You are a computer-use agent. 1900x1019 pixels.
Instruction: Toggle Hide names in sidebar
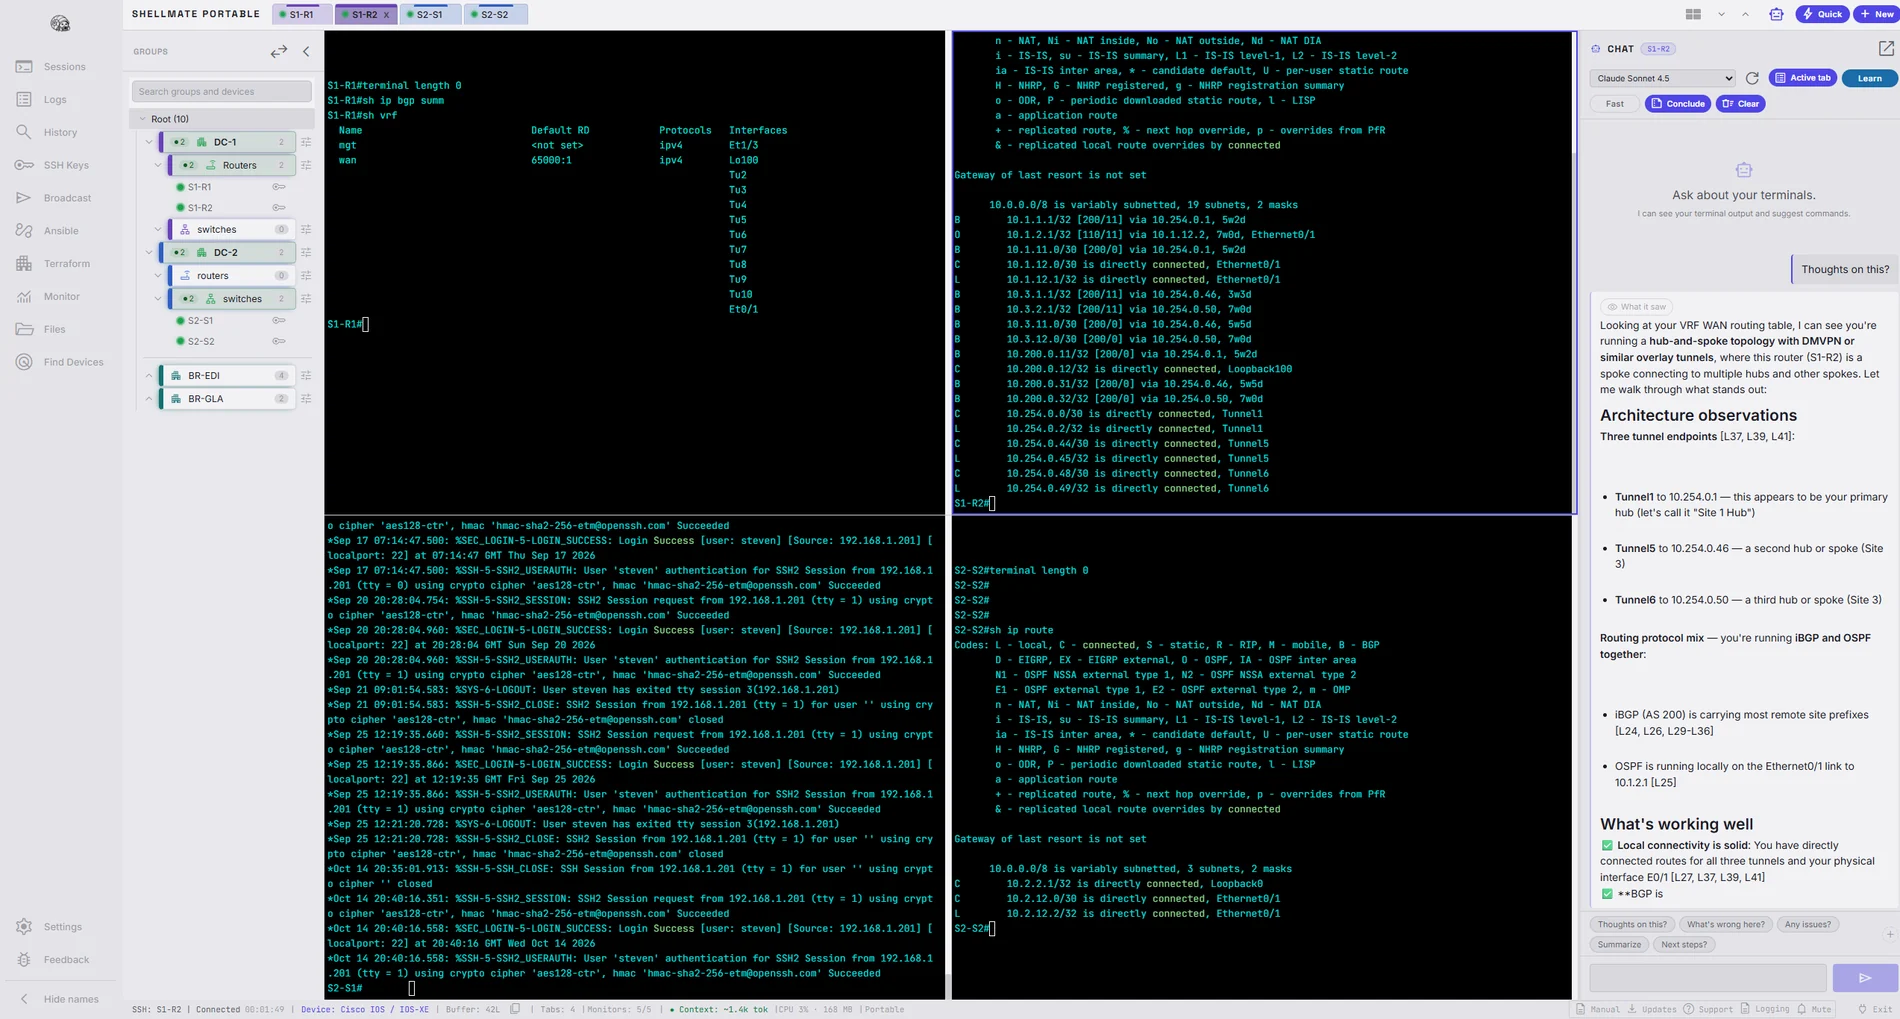coord(60,999)
